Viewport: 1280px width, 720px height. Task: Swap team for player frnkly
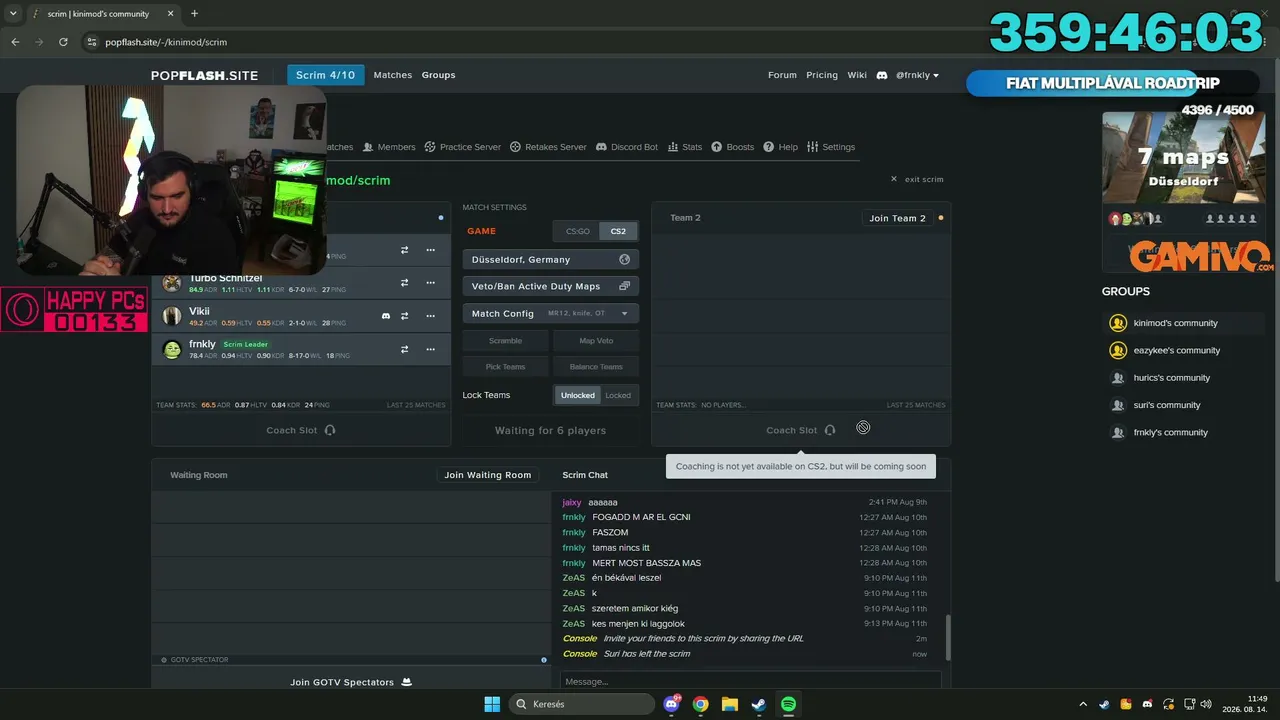[404, 349]
